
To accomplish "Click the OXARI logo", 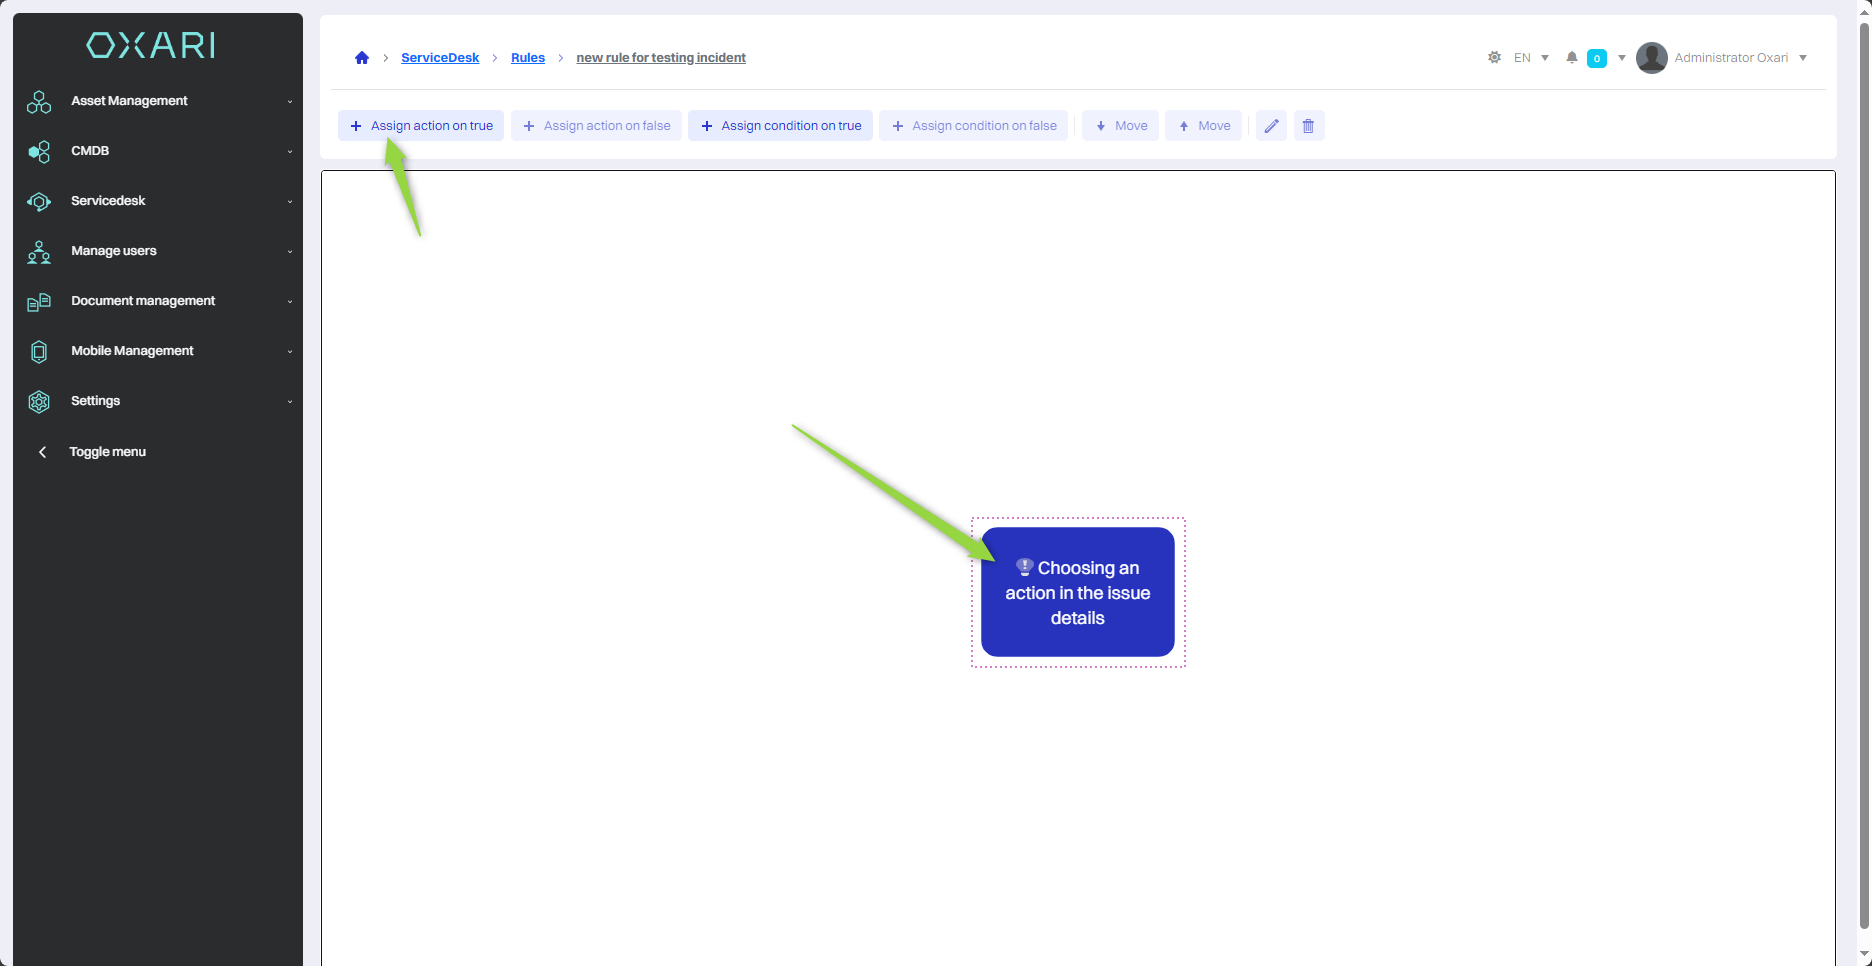I will click(151, 45).
